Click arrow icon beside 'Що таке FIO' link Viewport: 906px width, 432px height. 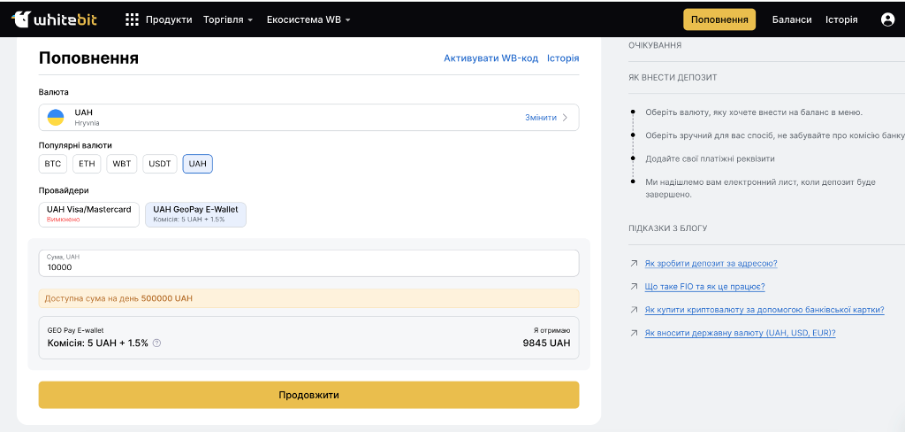coord(634,287)
